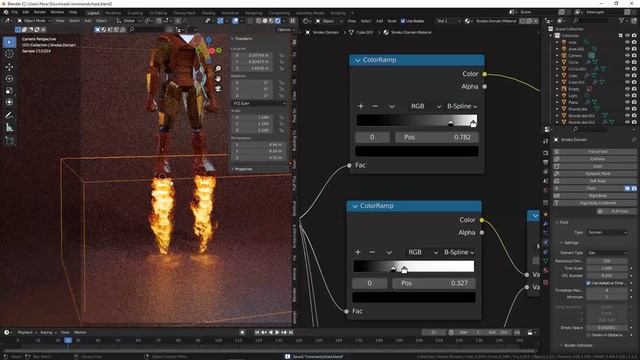Select the Annotate pencil tool
The image size is (640, 360).
pyautogui.click(x=9, y=116)
